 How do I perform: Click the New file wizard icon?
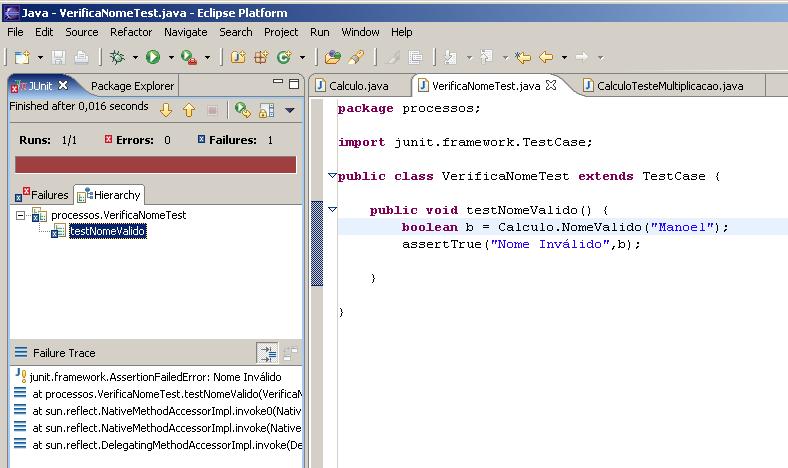[22, 57]
